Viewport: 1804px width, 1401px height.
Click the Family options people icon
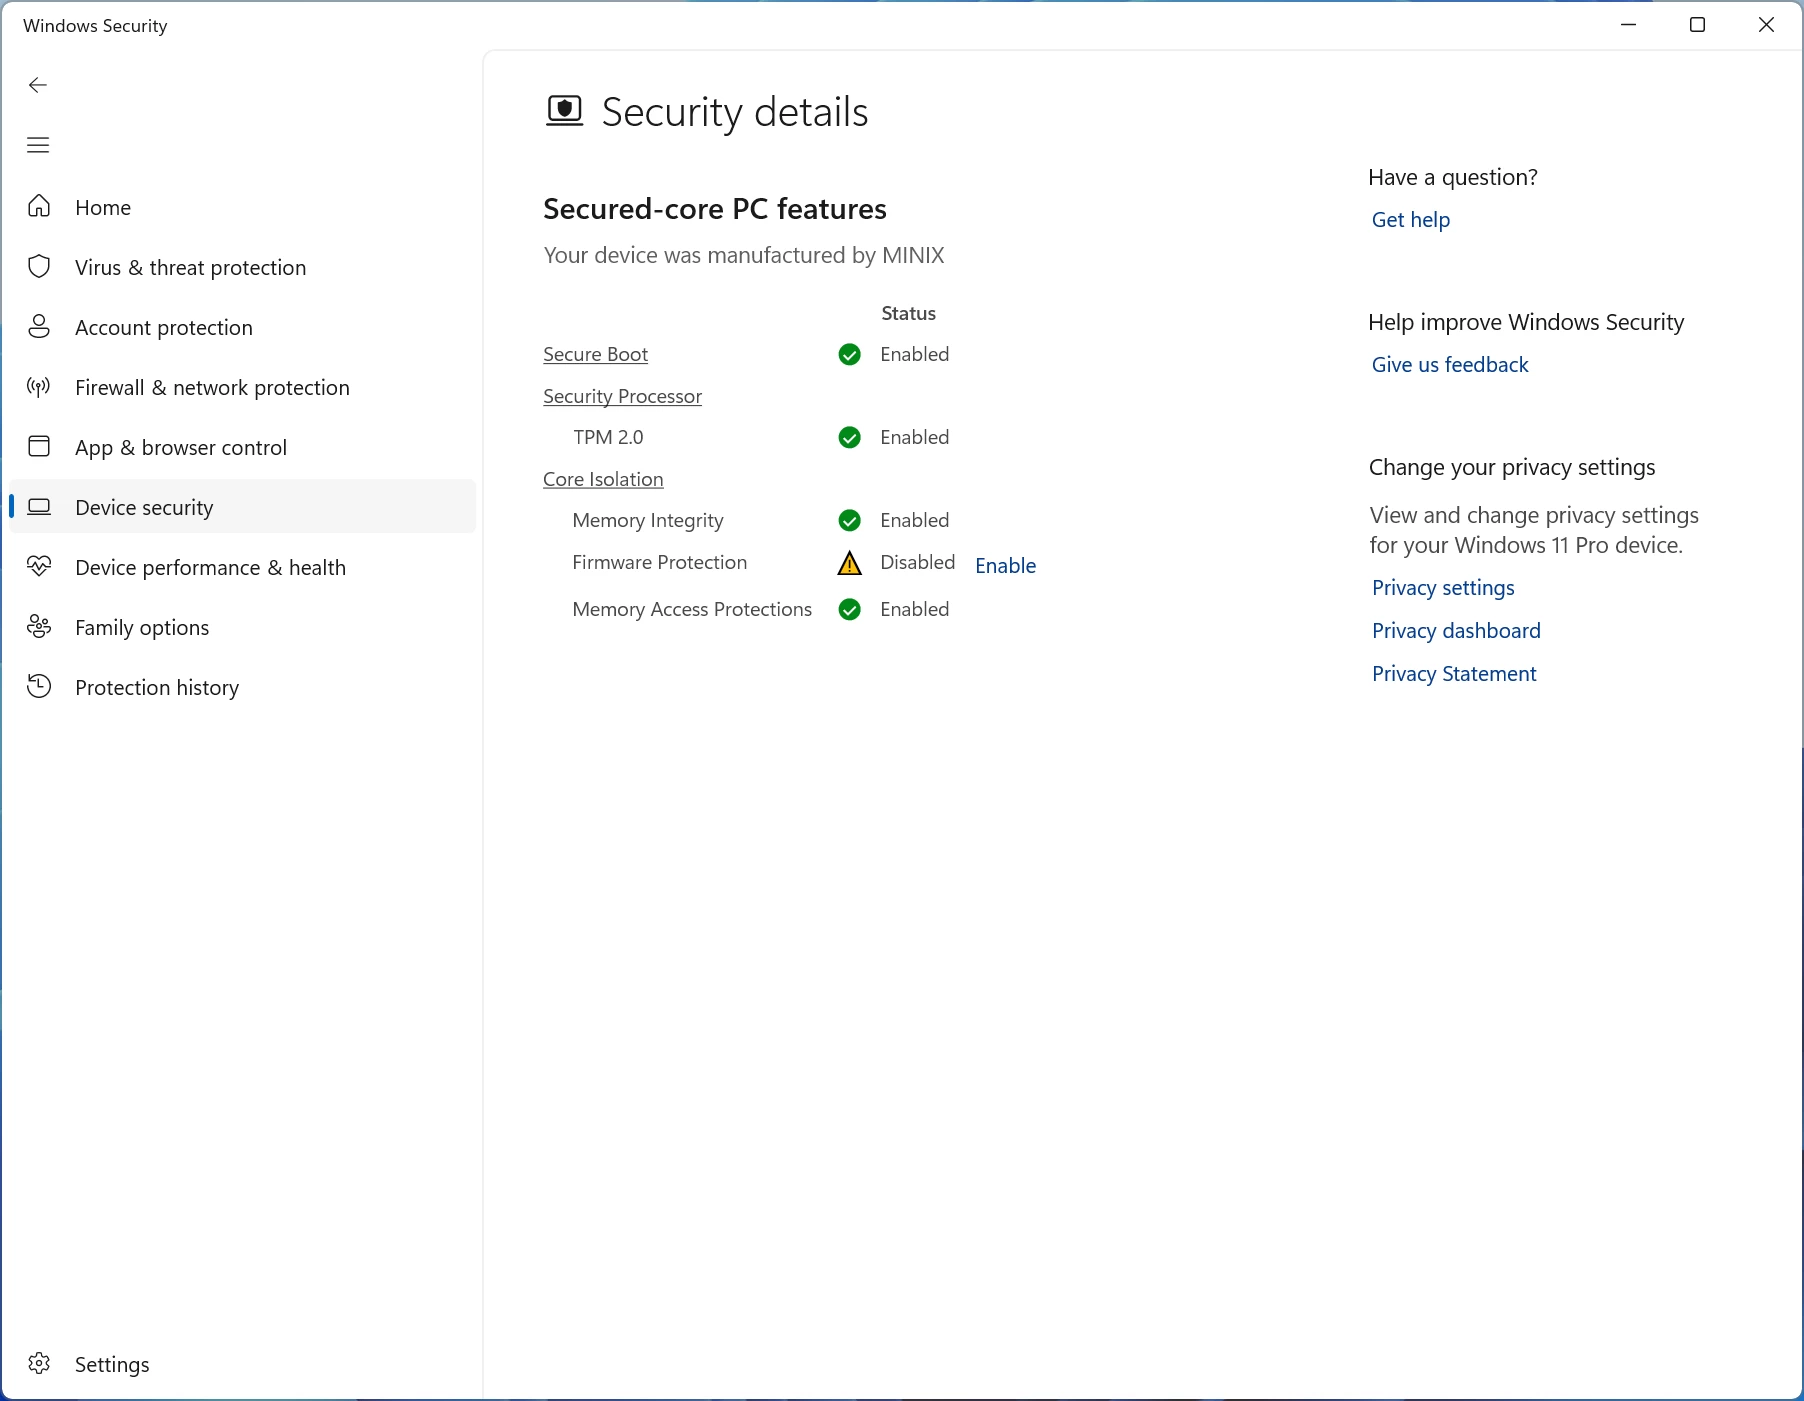point(39,627)
